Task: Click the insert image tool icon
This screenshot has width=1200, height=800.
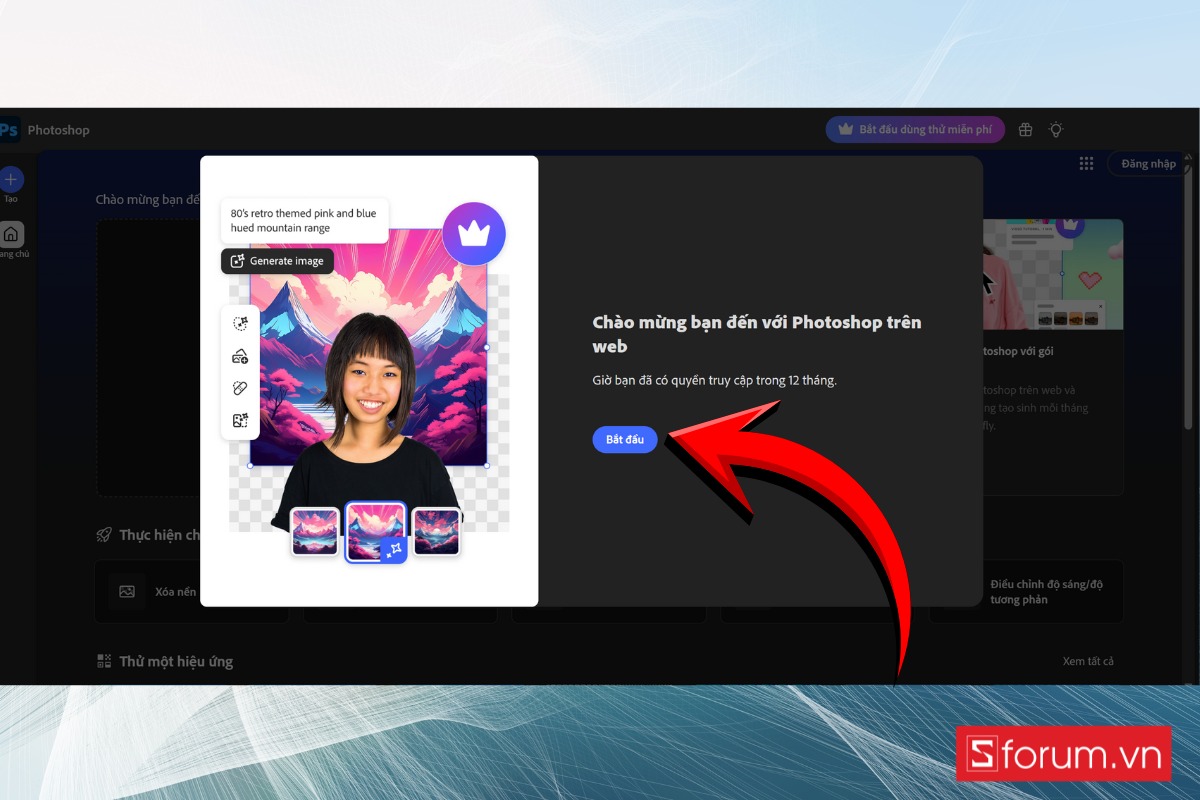Action: coord(240,355)
